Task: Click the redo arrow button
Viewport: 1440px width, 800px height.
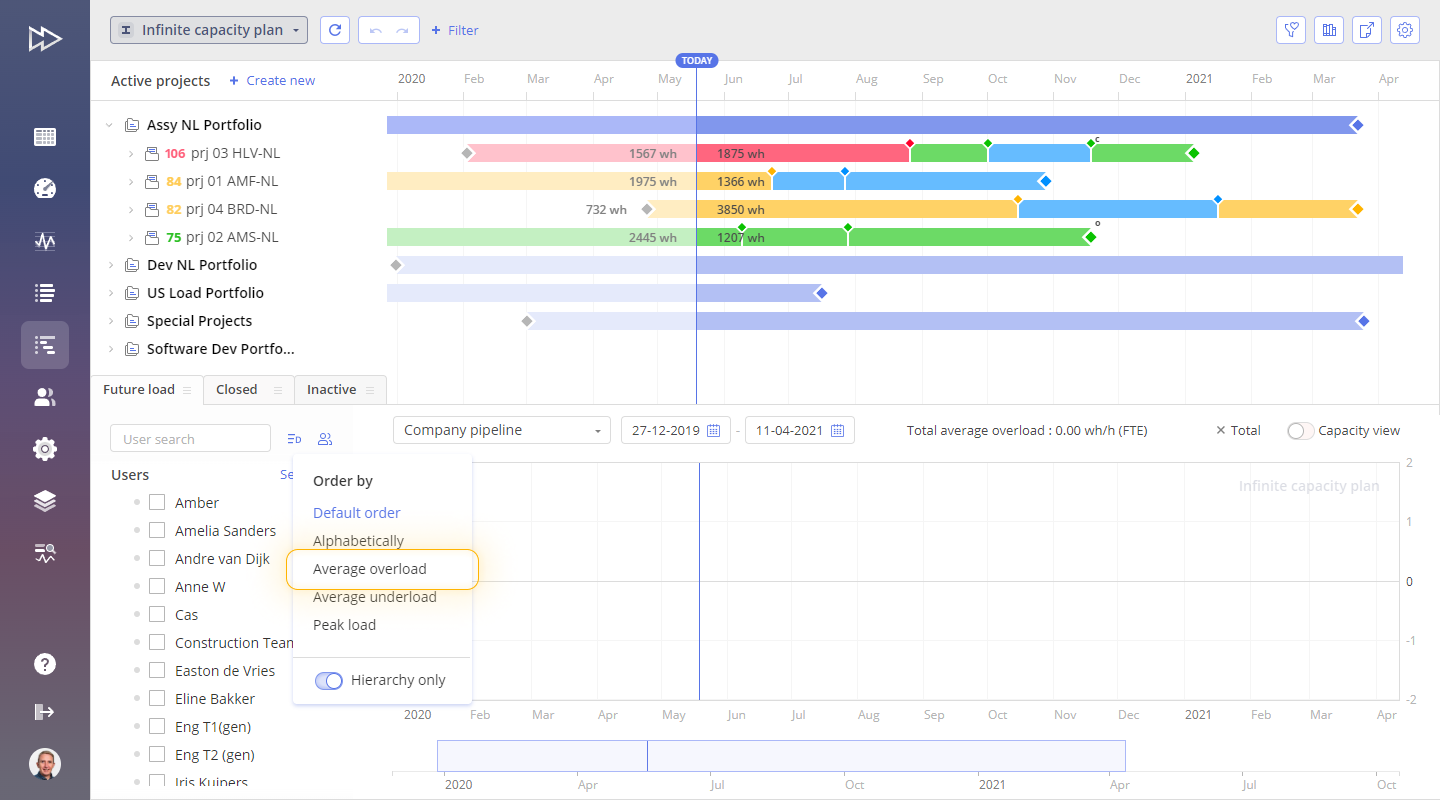Action: 403,30
